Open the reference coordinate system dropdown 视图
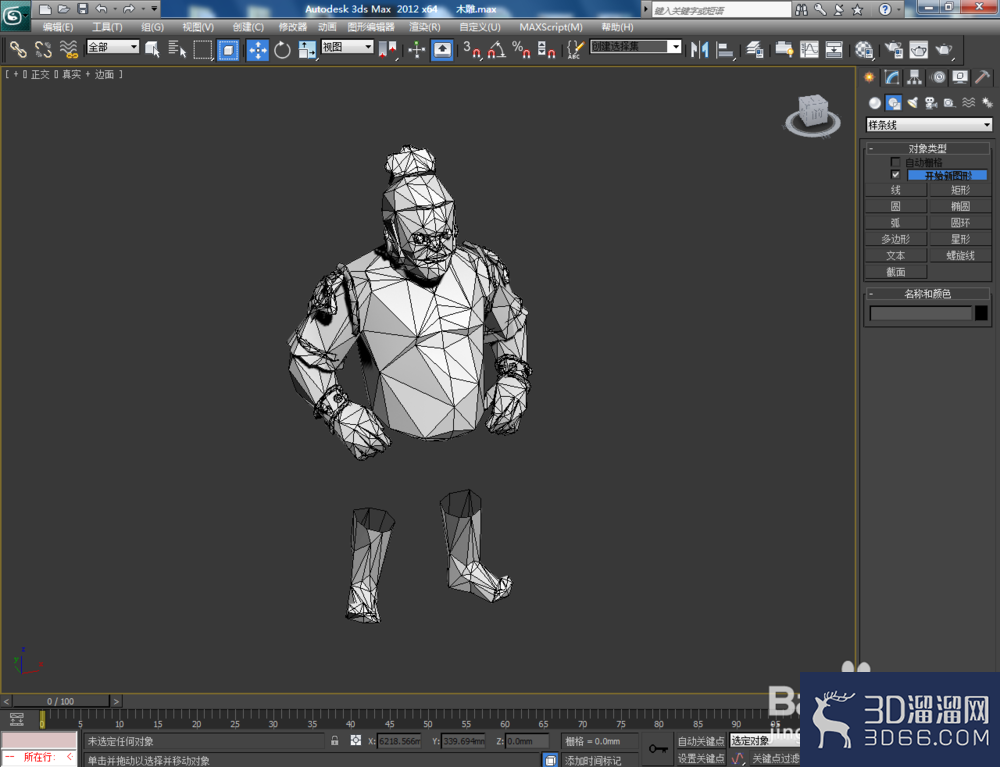This screenshot has height=767, width=1000. (x=347, y=47)
